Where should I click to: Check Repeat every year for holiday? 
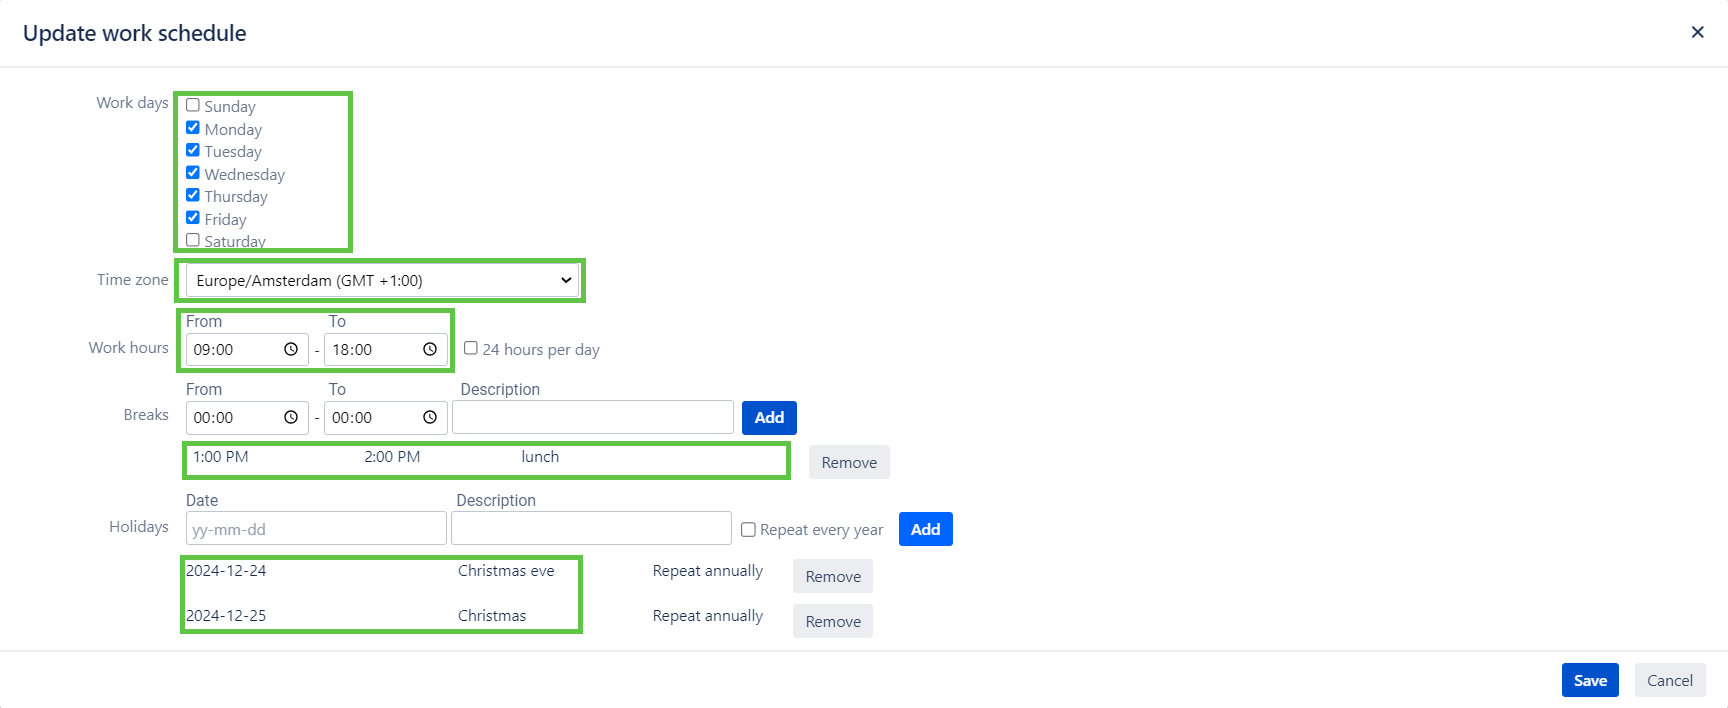748,529
